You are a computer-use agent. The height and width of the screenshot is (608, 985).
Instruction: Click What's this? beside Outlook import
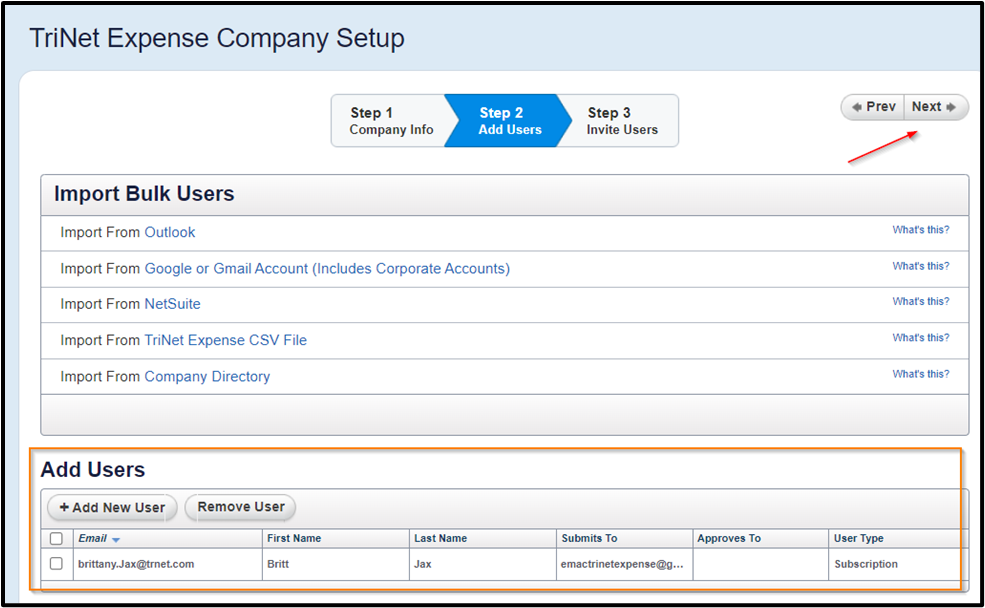(920, 230)
